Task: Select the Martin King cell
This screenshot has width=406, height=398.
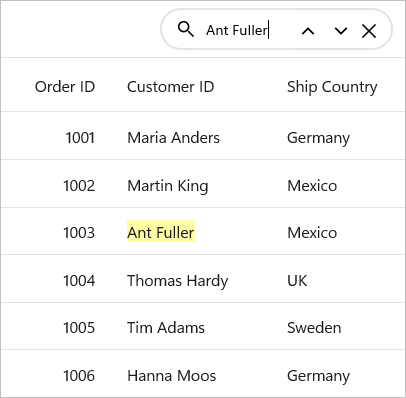Action: click(x=168, y=186)
